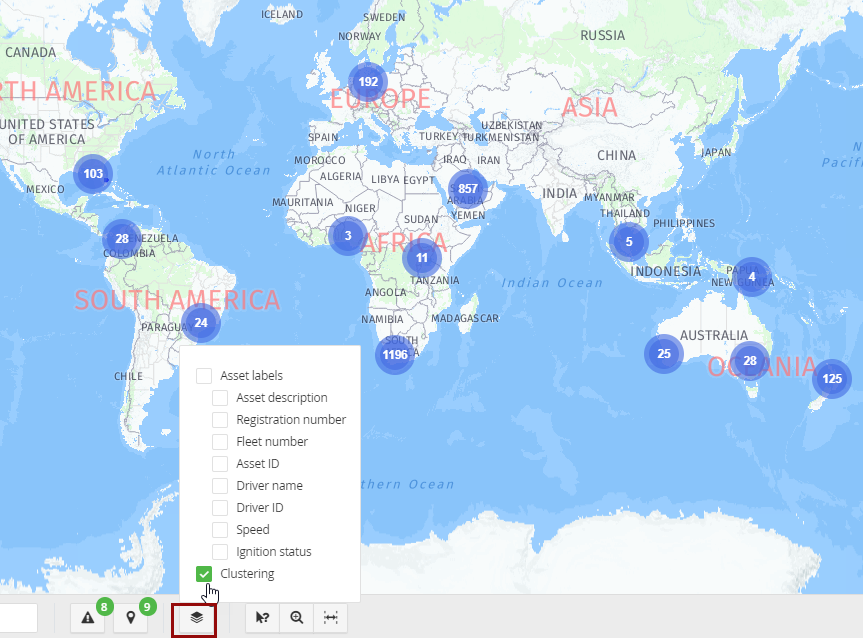Uncheck the Clustering checkbox
The width and height of the screenshot is (863, 638).
pos(204,574)
